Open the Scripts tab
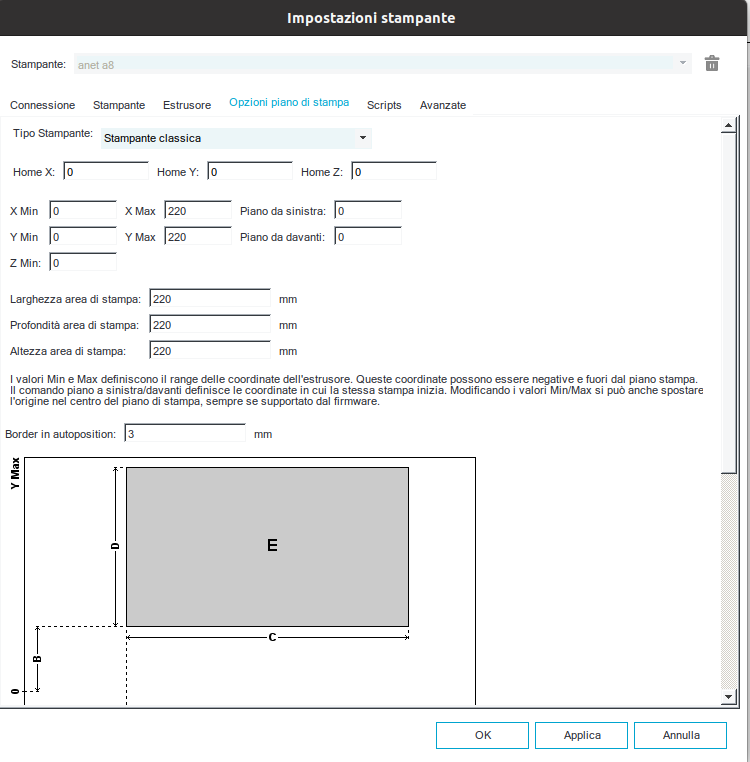 tap(384, 105)
